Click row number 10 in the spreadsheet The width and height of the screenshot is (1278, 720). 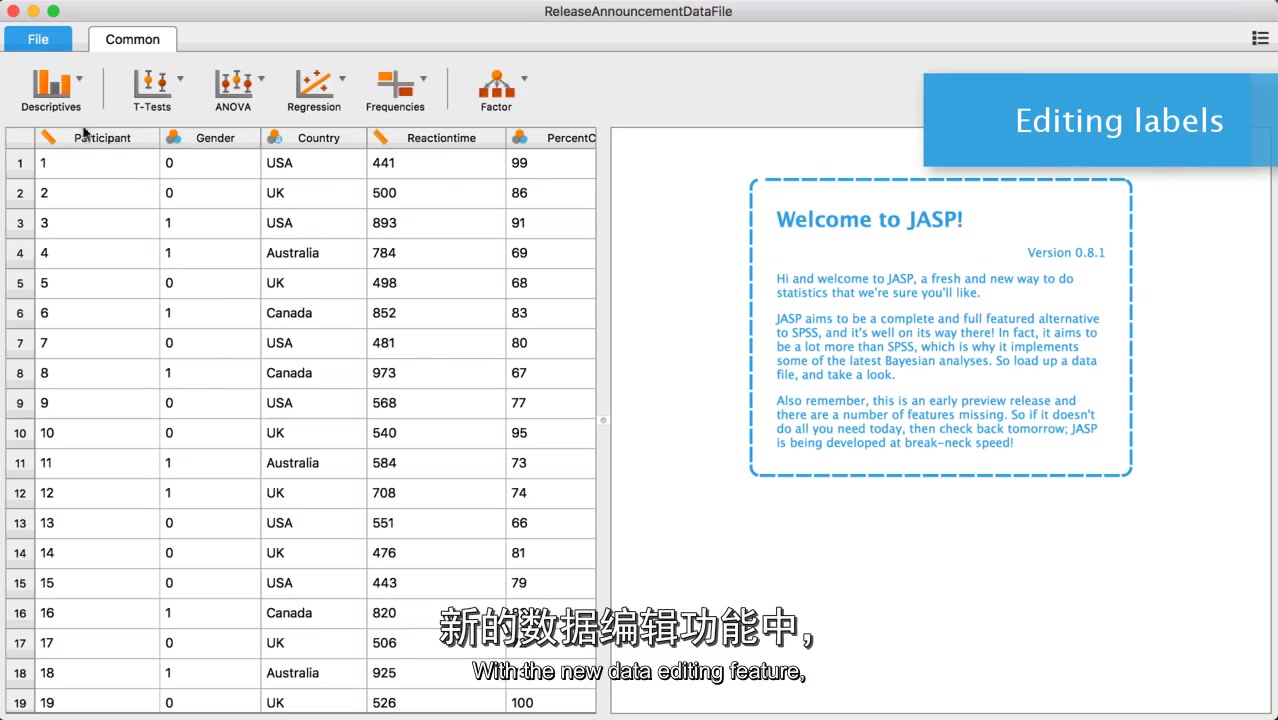(x=19, y=432)
